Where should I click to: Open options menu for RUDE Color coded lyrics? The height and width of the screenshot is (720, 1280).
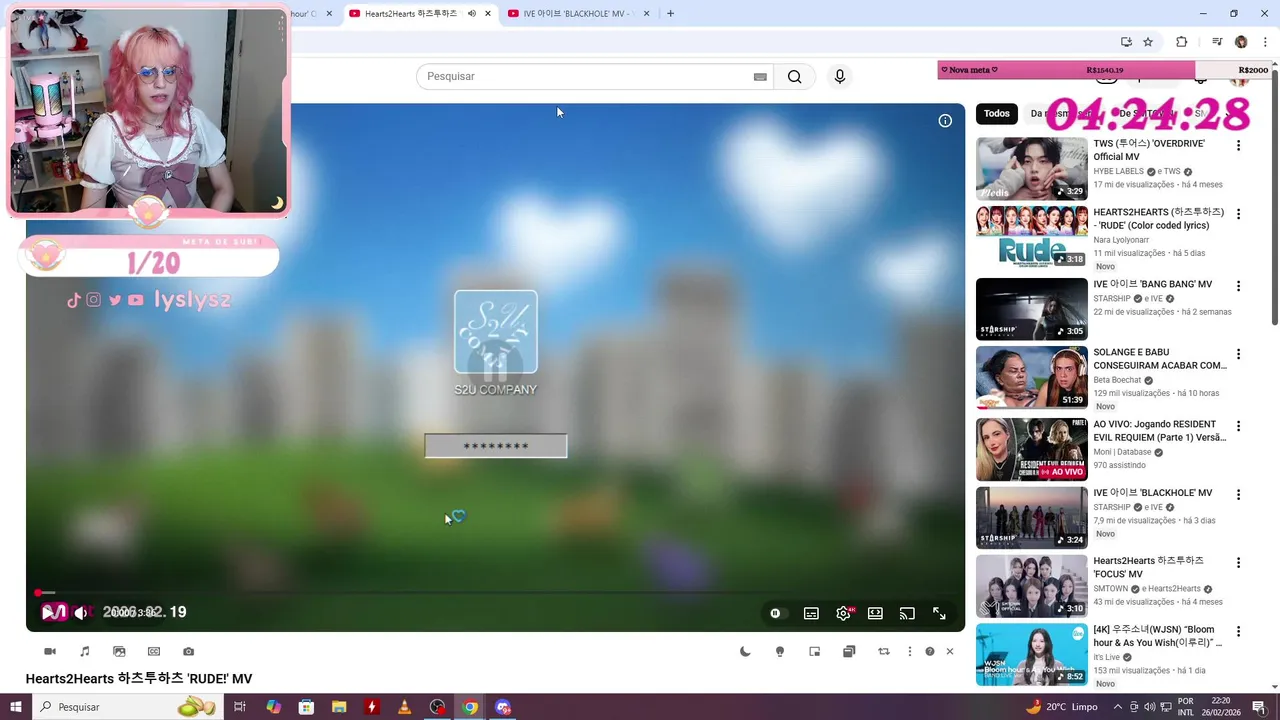tap(1238, 214)
